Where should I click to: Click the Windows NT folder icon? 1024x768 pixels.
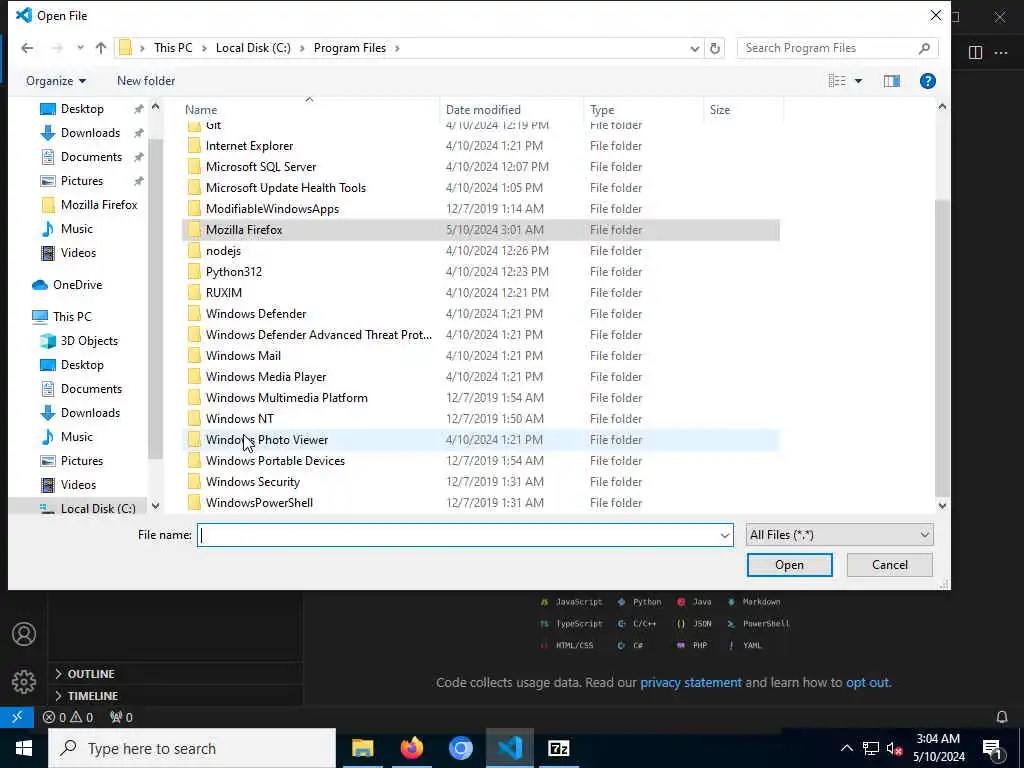(194, 419)
